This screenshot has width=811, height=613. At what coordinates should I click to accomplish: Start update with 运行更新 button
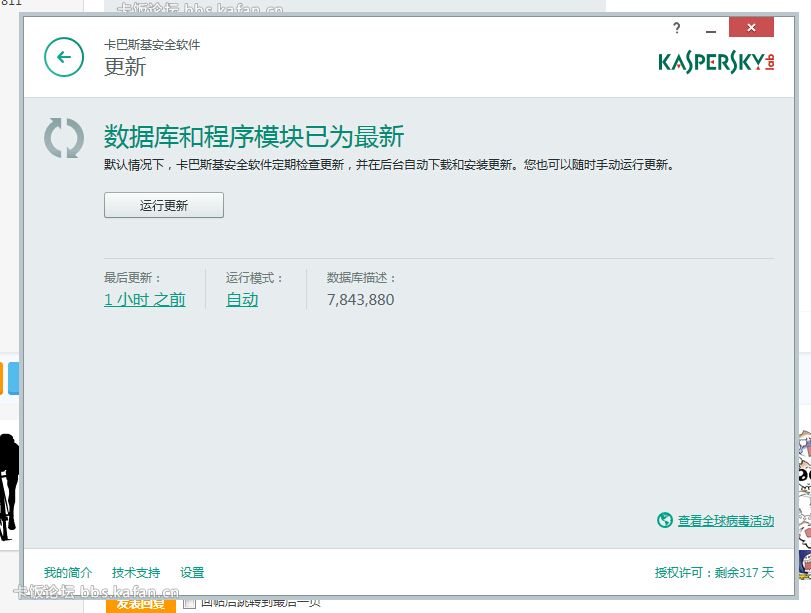(164, 205)
